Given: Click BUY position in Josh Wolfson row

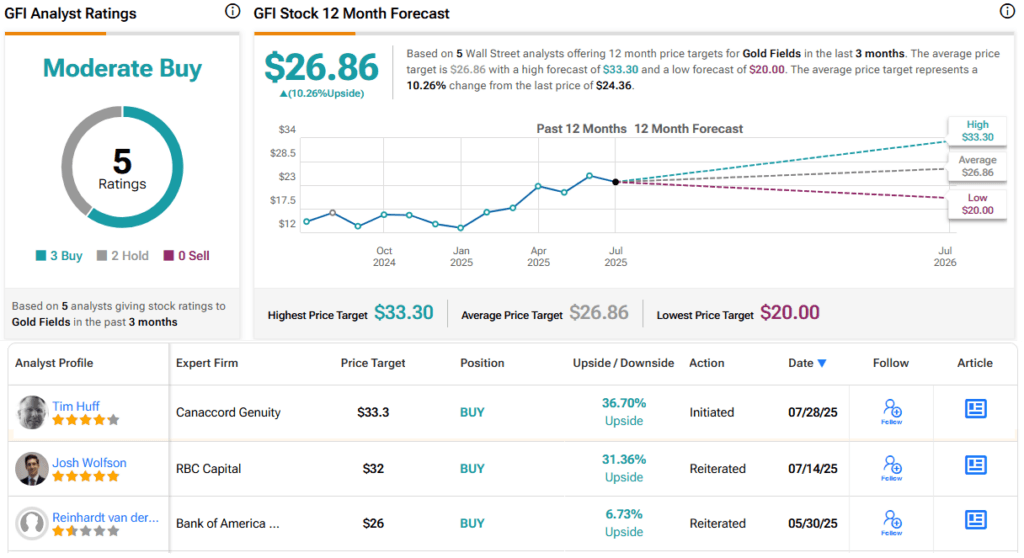Looking at the screenshot, I should tap(472, 468).
